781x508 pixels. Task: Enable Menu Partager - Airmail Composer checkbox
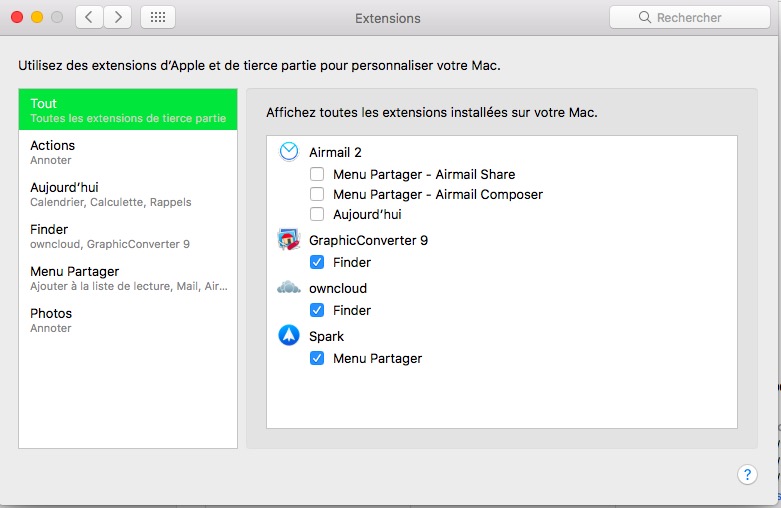pos(317,194)
